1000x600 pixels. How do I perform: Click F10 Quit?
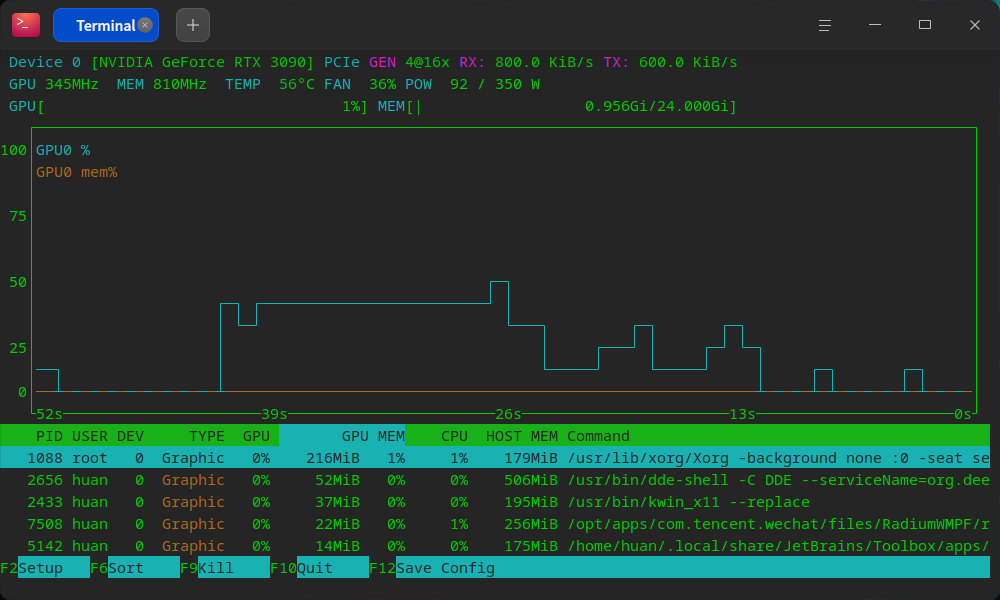pos(319,567)
